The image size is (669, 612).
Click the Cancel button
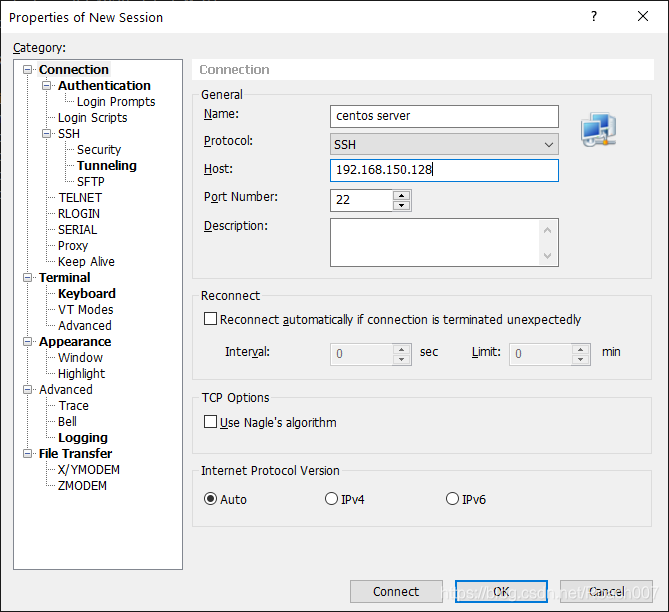[x=606, y=592]
